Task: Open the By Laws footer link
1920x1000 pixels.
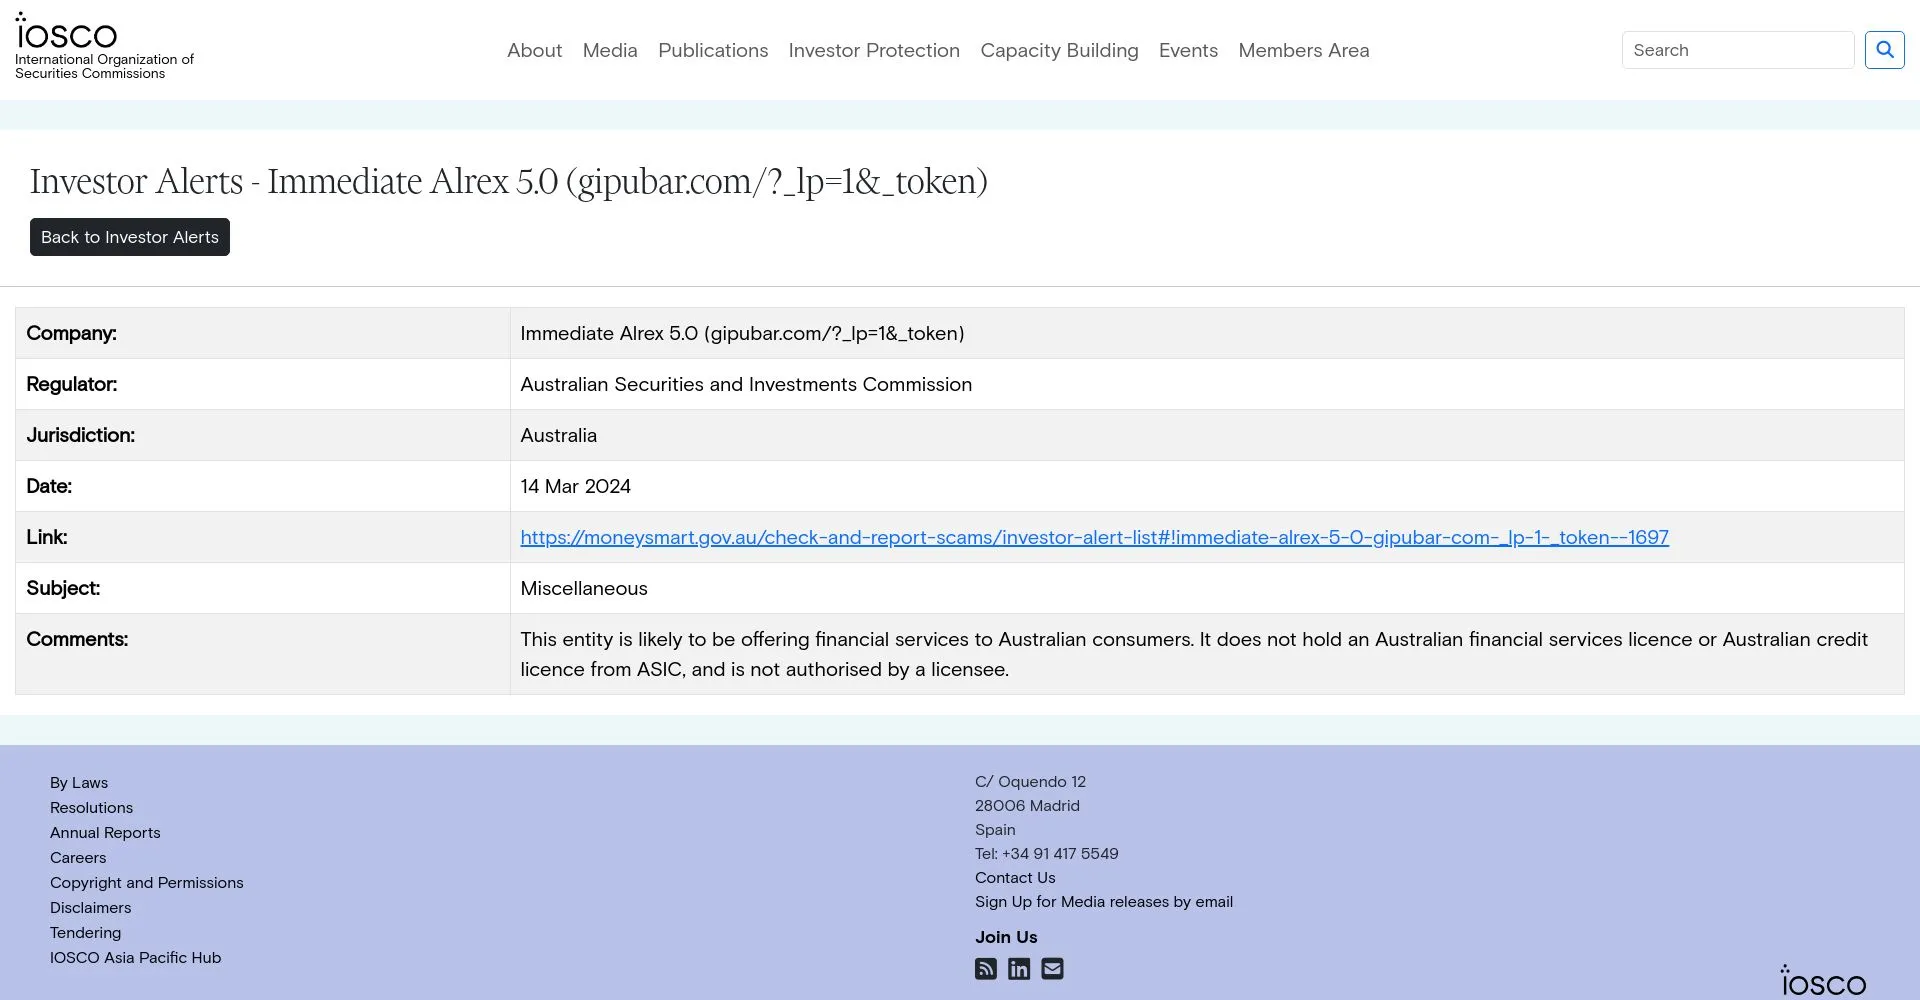Action: (79, 783)
